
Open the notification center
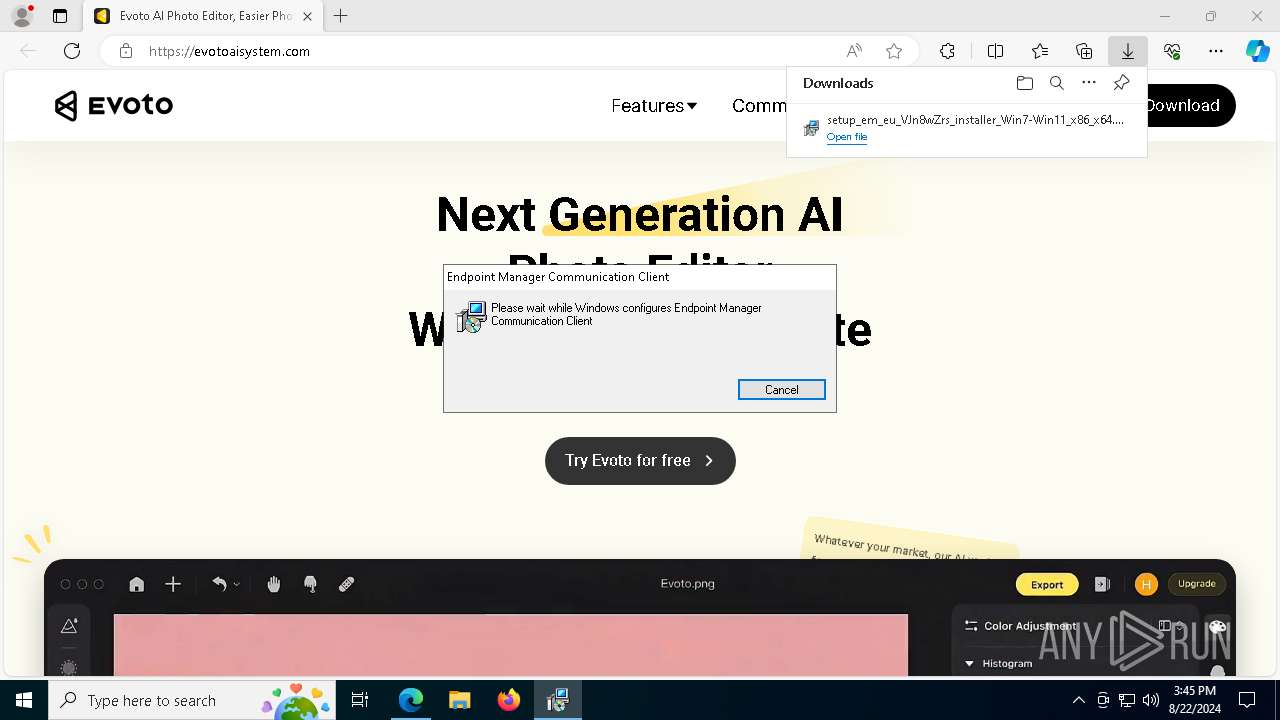1247,701
